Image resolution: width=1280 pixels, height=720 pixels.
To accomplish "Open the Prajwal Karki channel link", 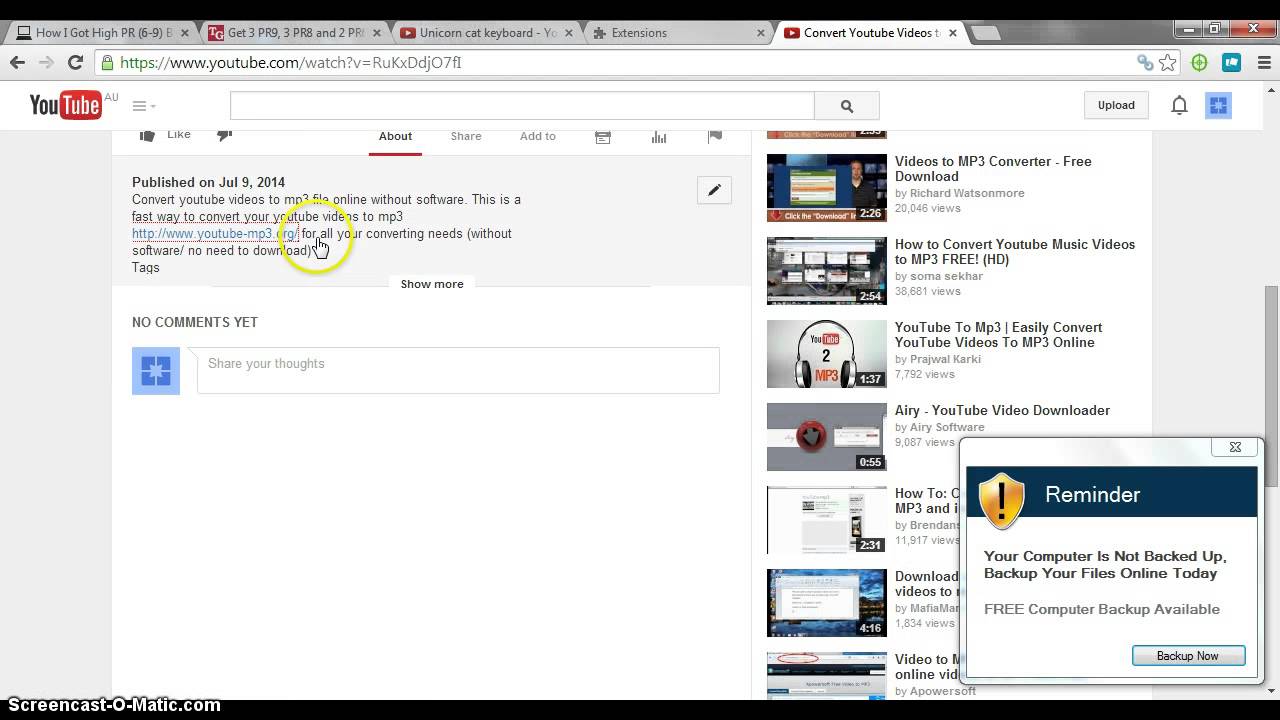I will coord(946,359).
